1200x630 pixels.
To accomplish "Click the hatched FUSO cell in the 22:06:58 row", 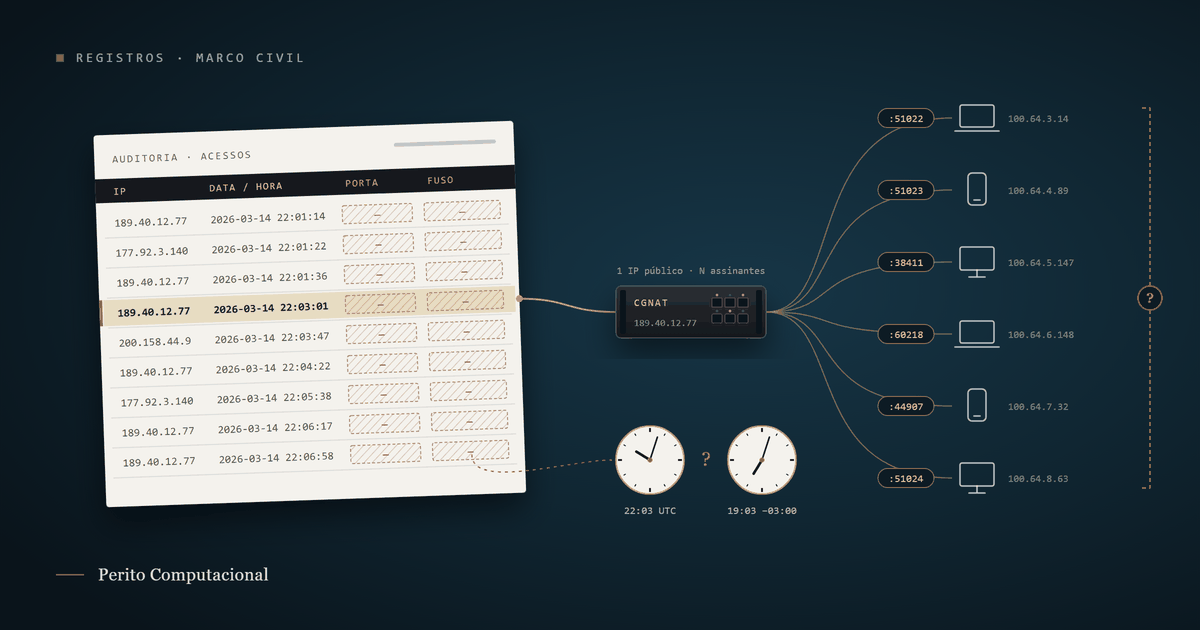I will (x=470, y=451).
